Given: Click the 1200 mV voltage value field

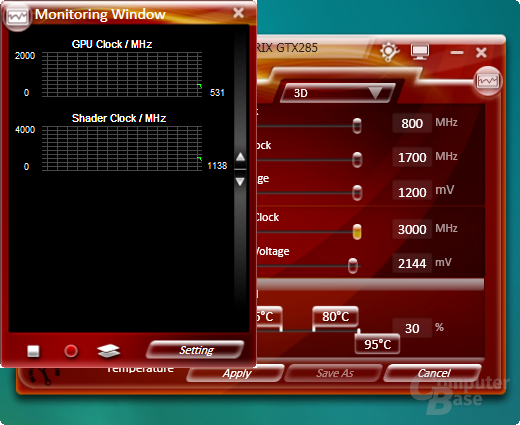Looking at the screenshot, I should point(412,192).
